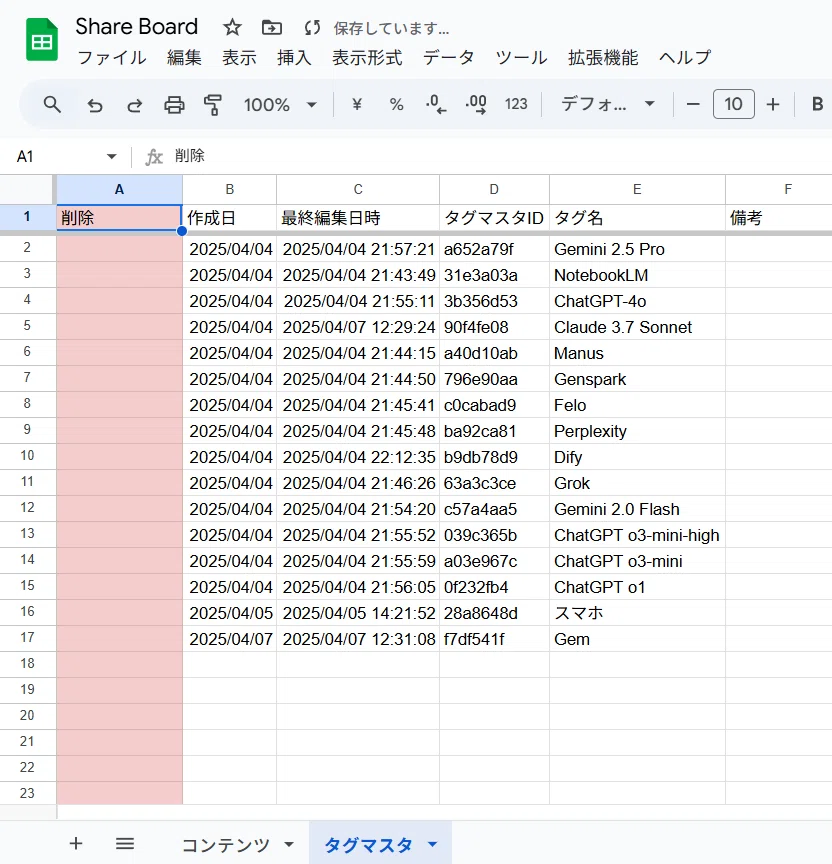
Task: Open the 編集 menu
Action: point(184,57)
